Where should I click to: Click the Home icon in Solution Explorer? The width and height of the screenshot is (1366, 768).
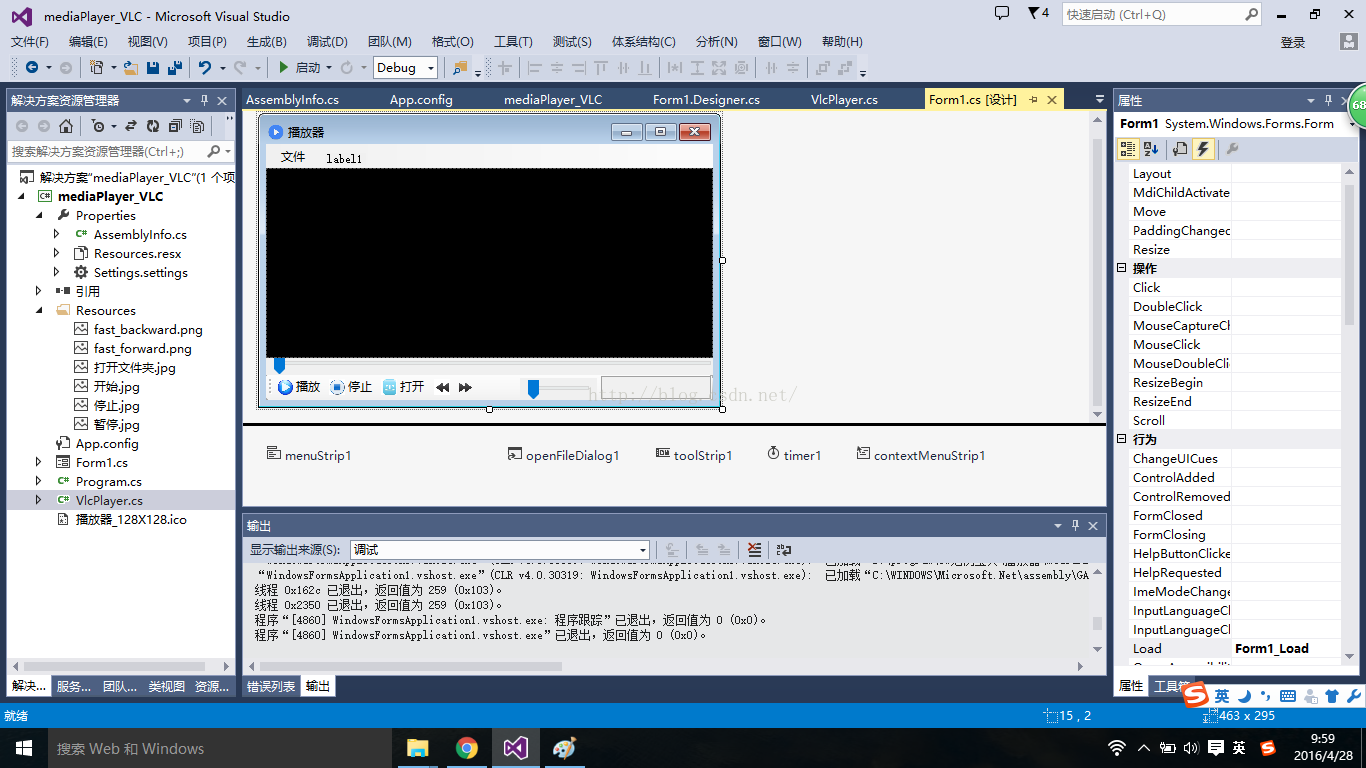66,126
